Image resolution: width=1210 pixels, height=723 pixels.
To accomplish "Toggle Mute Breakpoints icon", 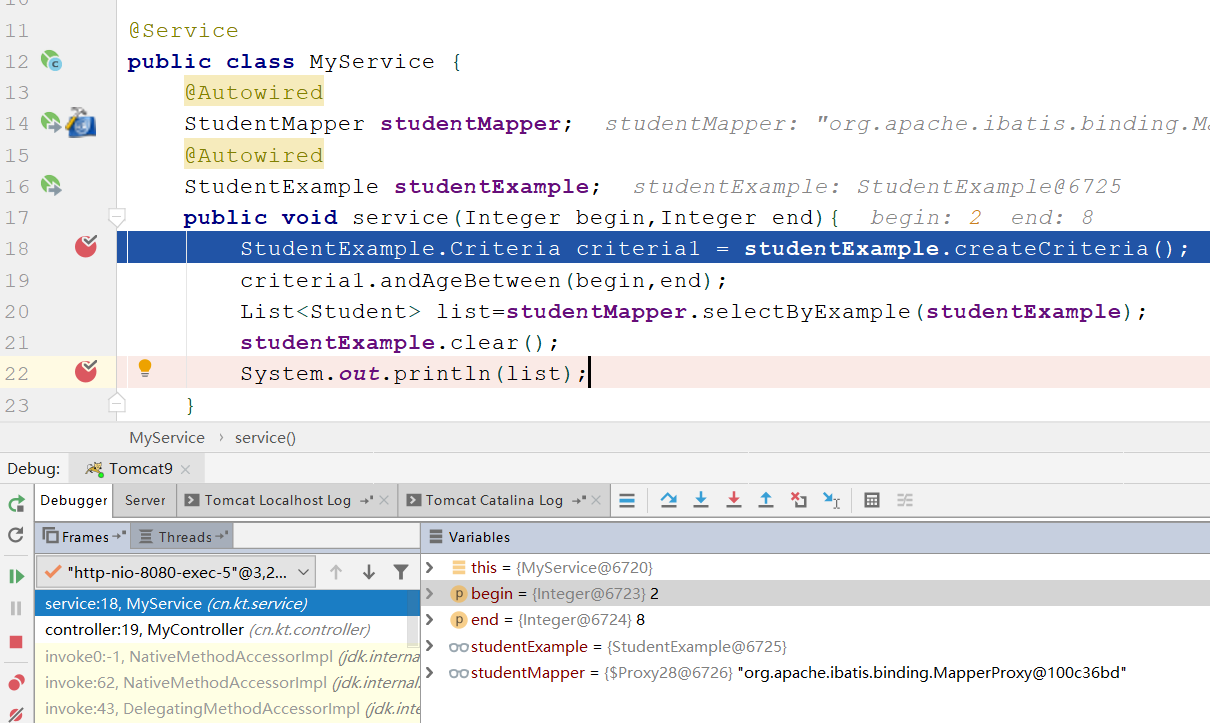I will point(16,714).
